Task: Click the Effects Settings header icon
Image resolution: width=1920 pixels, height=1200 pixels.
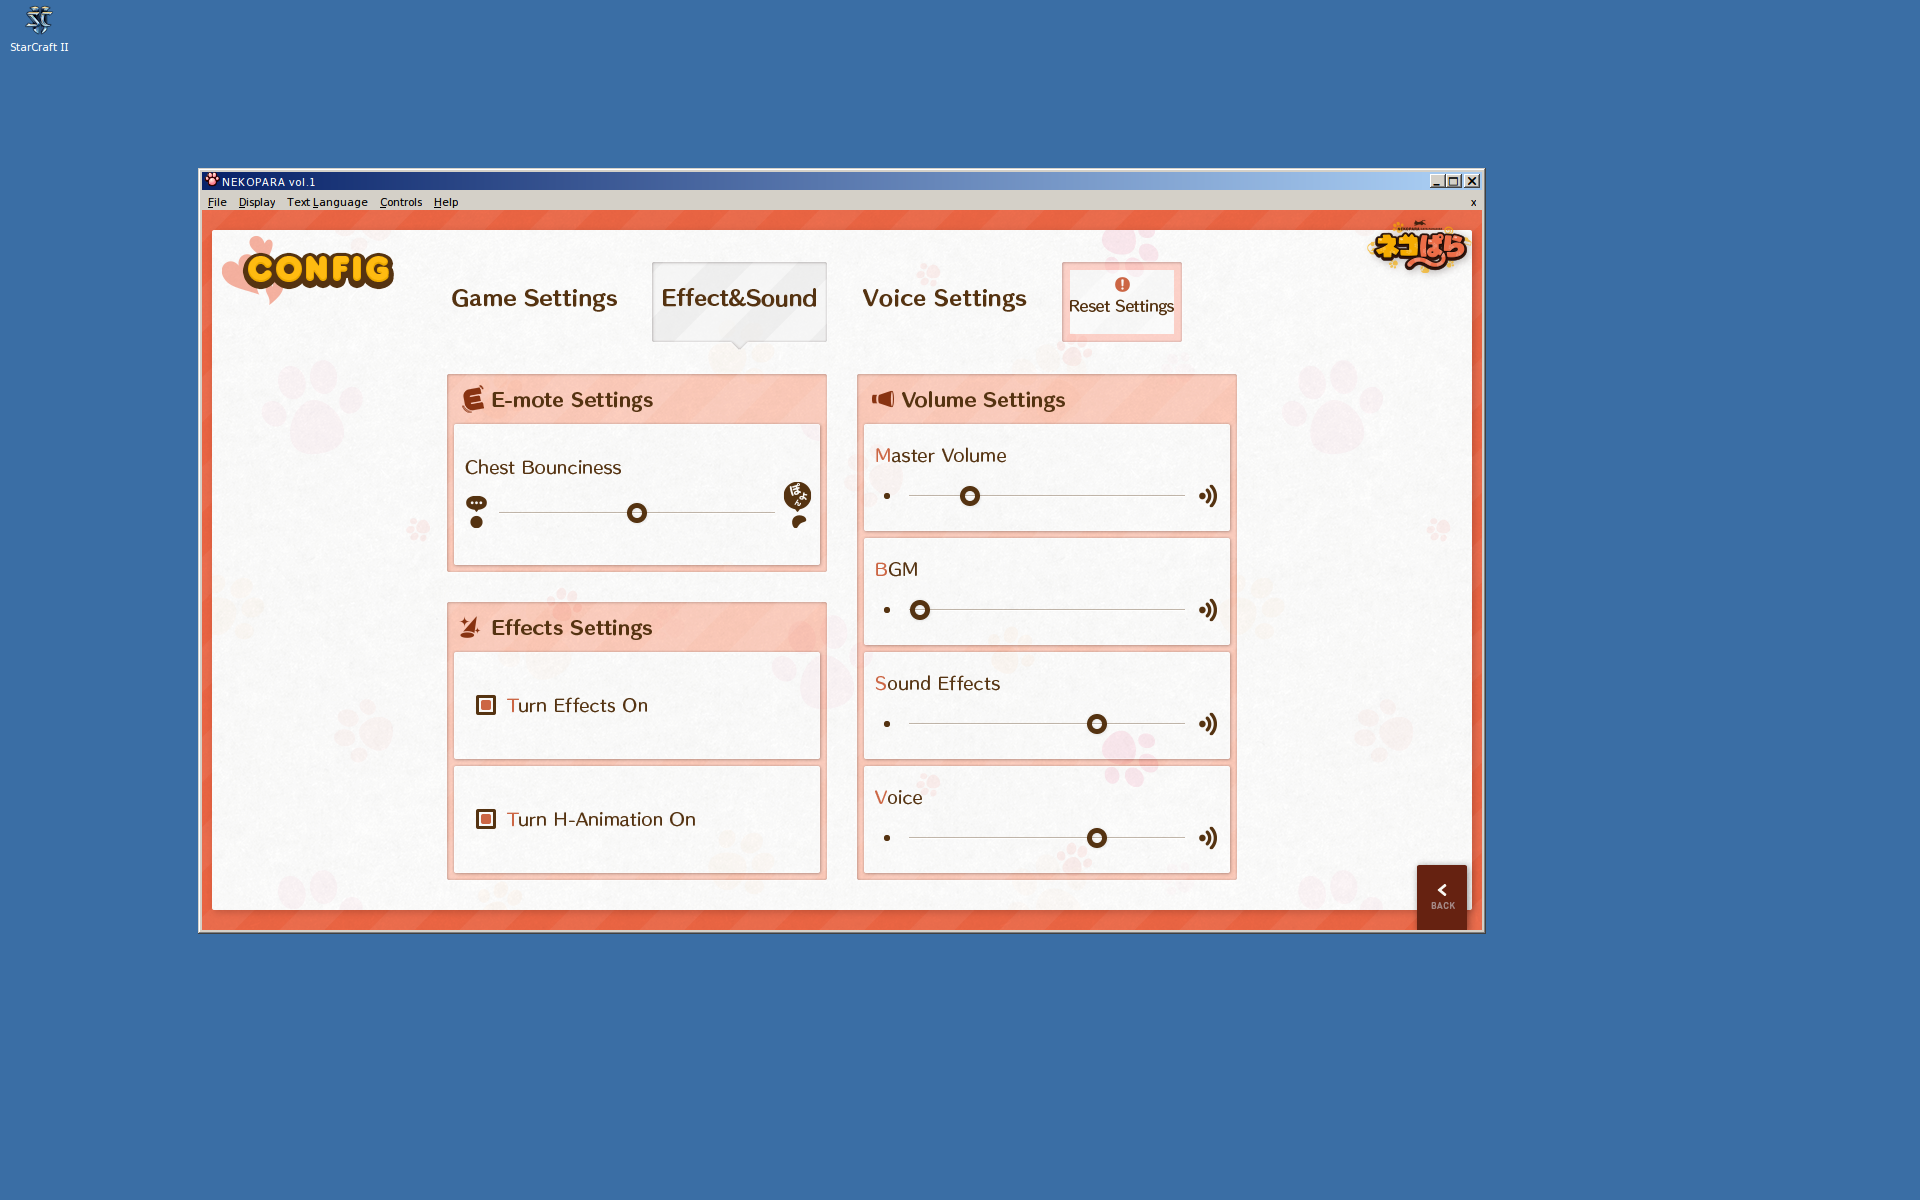Action: (470, 627)
